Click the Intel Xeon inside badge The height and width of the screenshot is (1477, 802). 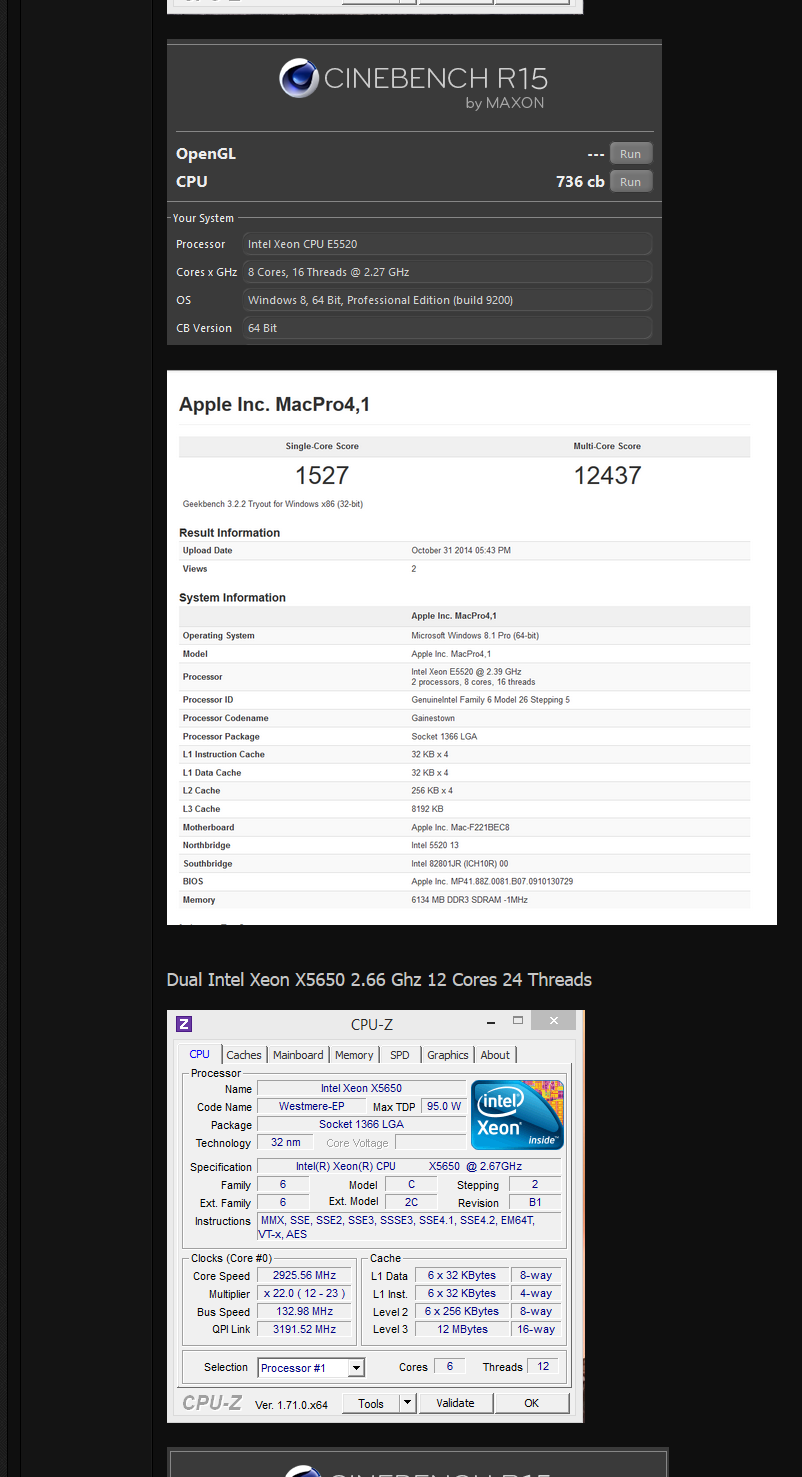pyautogui.click(x=518, y=1115)
